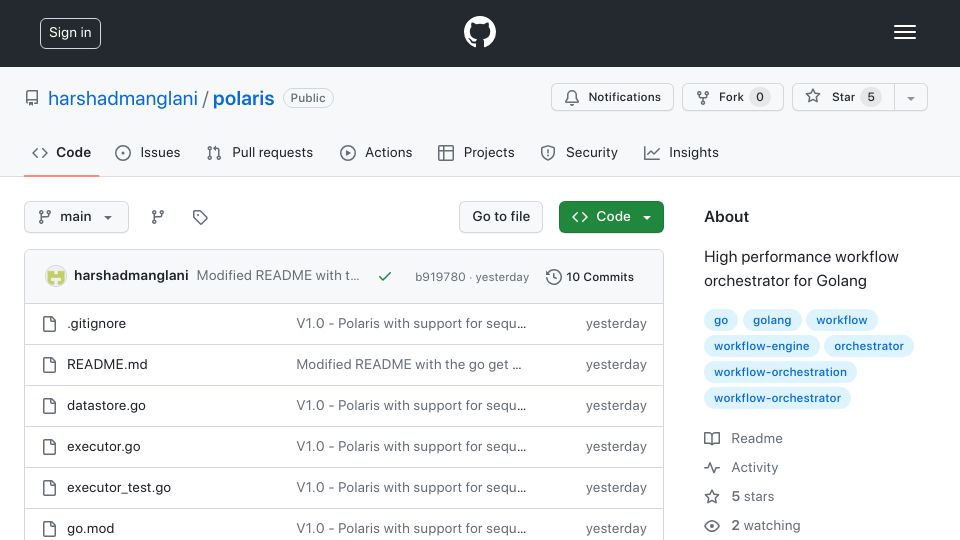Click the GitHub octocat logo
The image size is (960, 540).
coord(479,32)
